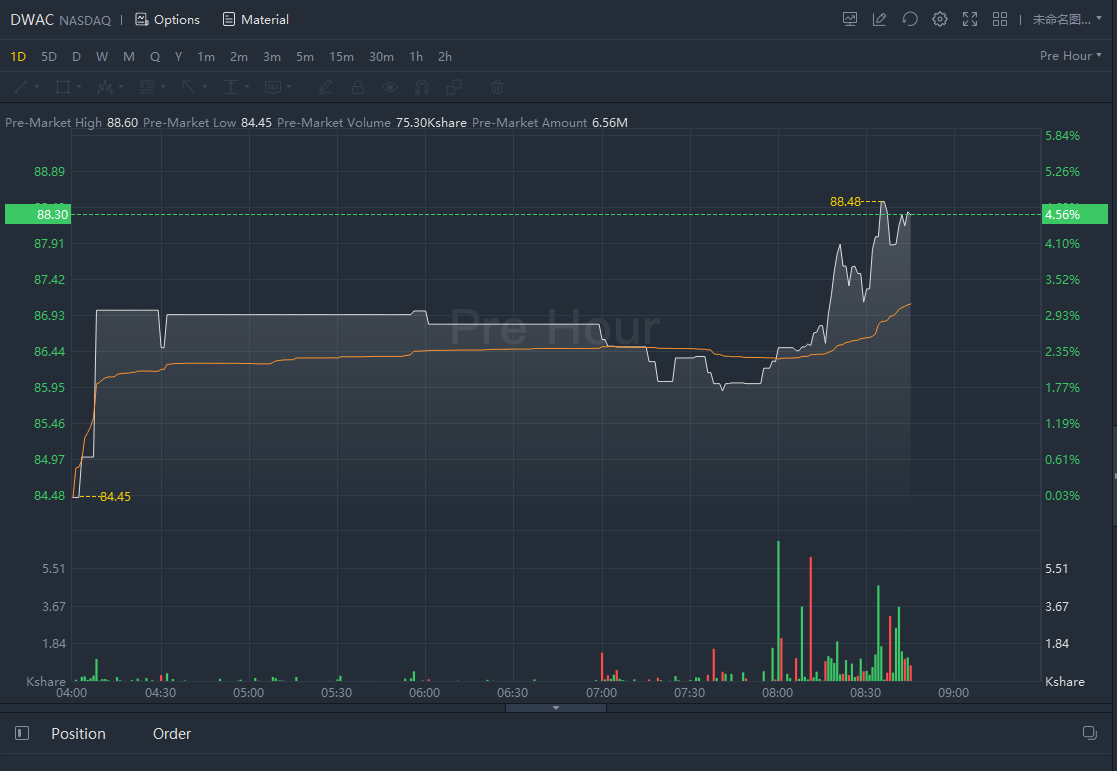The width and height of the screenshot is (1117, 771).
Task: Select the 15m interval
Action: [341, 56]
